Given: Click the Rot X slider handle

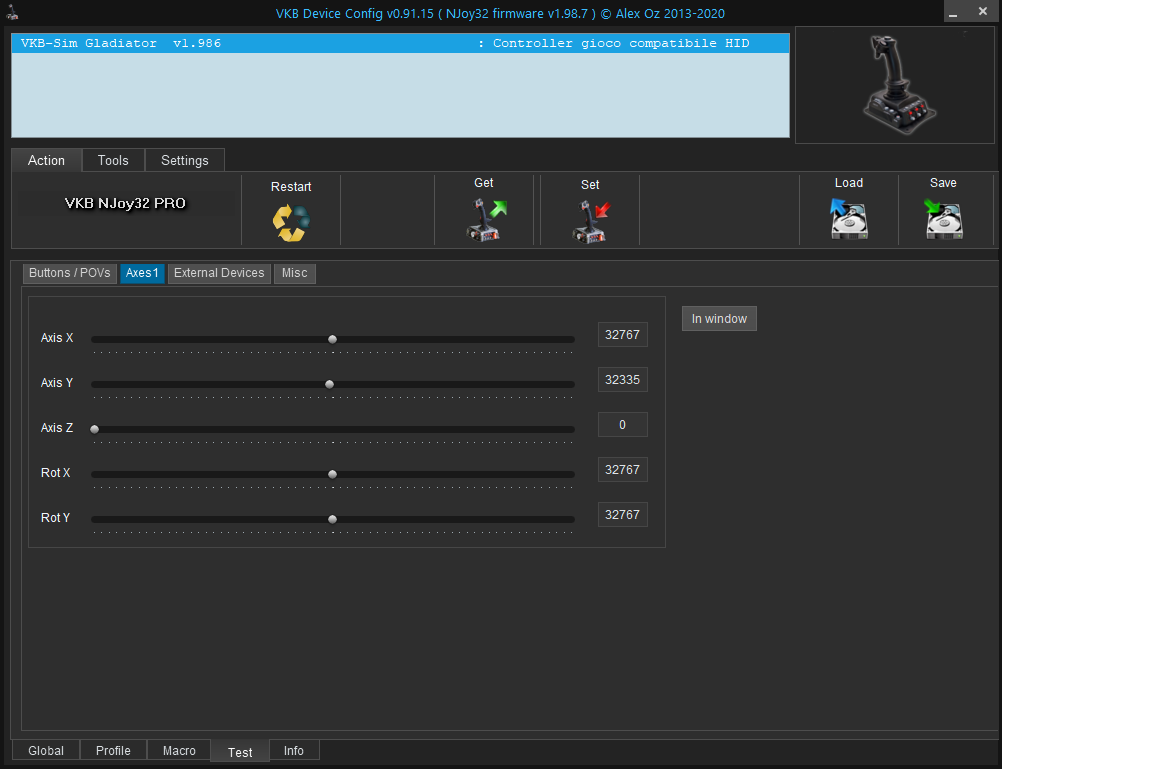Looking at the screenshot, I should click(x=333, y=474).
